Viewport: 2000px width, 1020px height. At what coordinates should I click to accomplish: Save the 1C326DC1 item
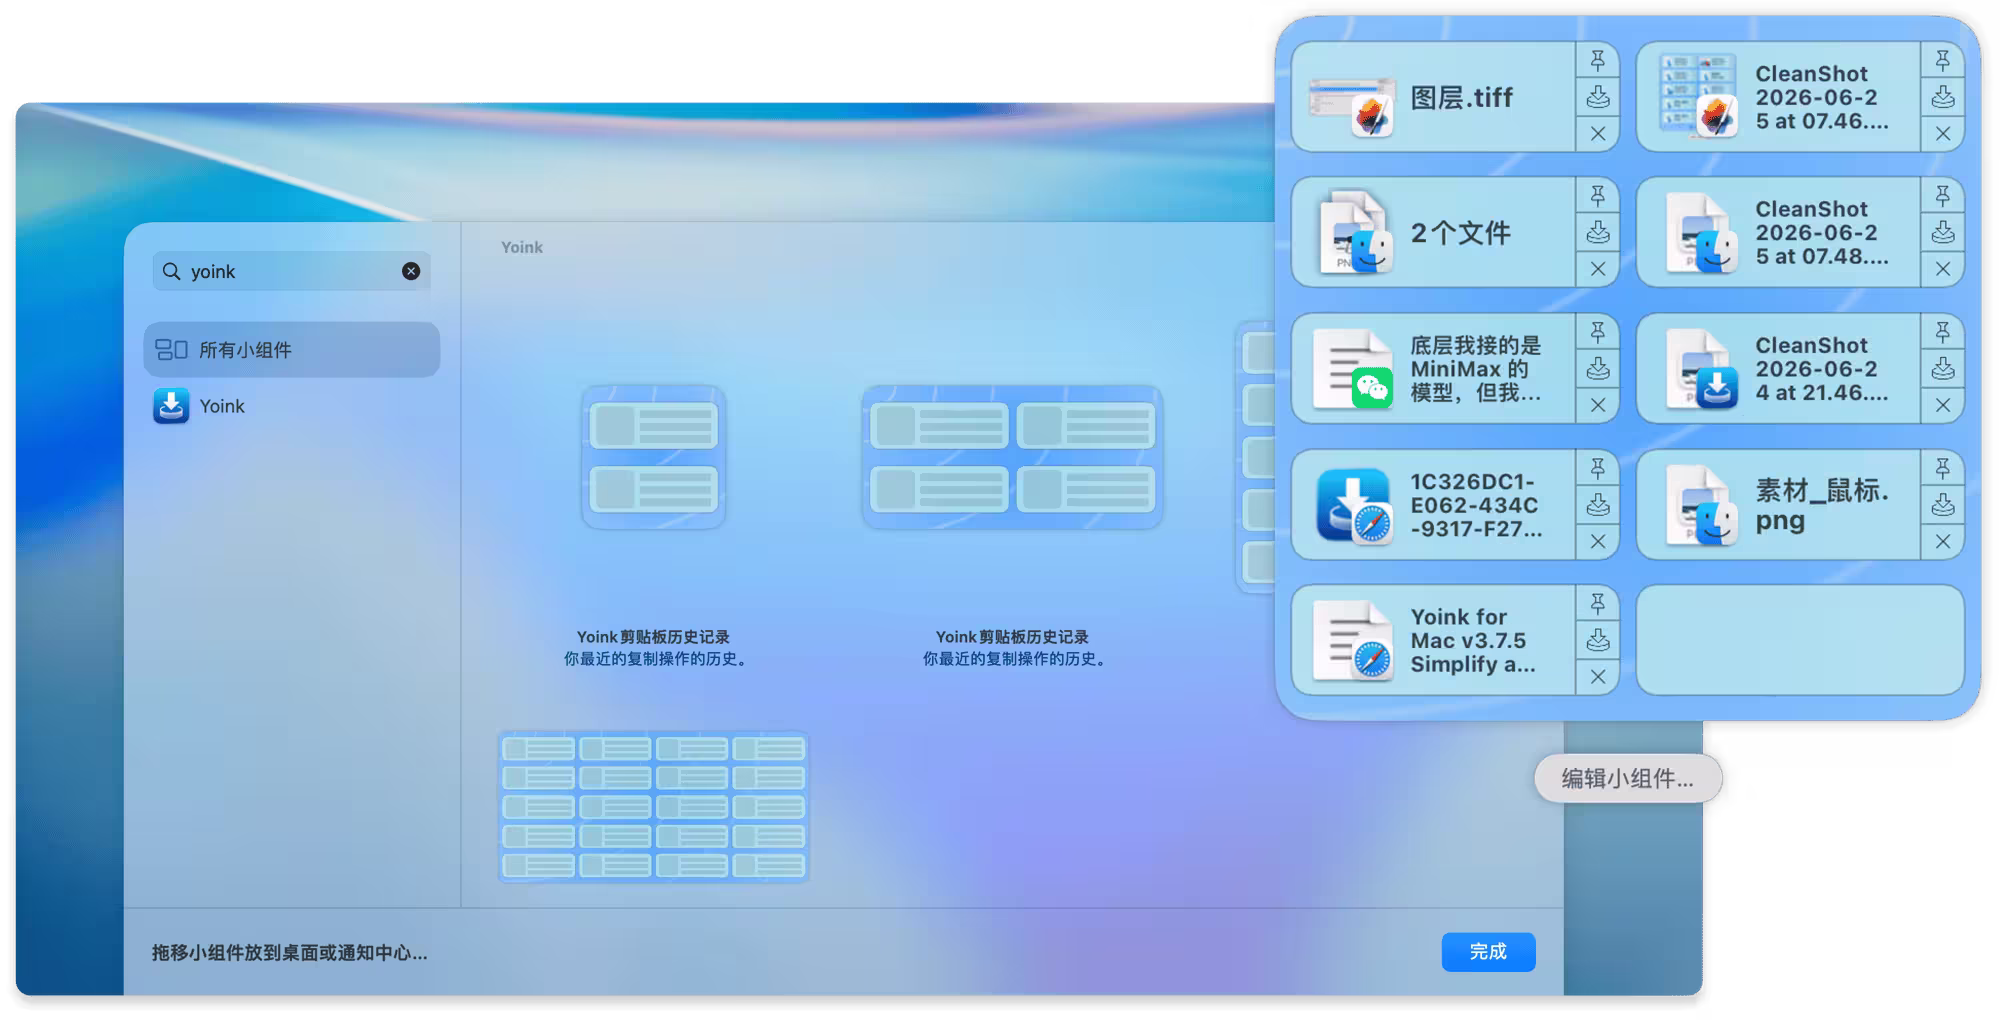(1598, 505)
